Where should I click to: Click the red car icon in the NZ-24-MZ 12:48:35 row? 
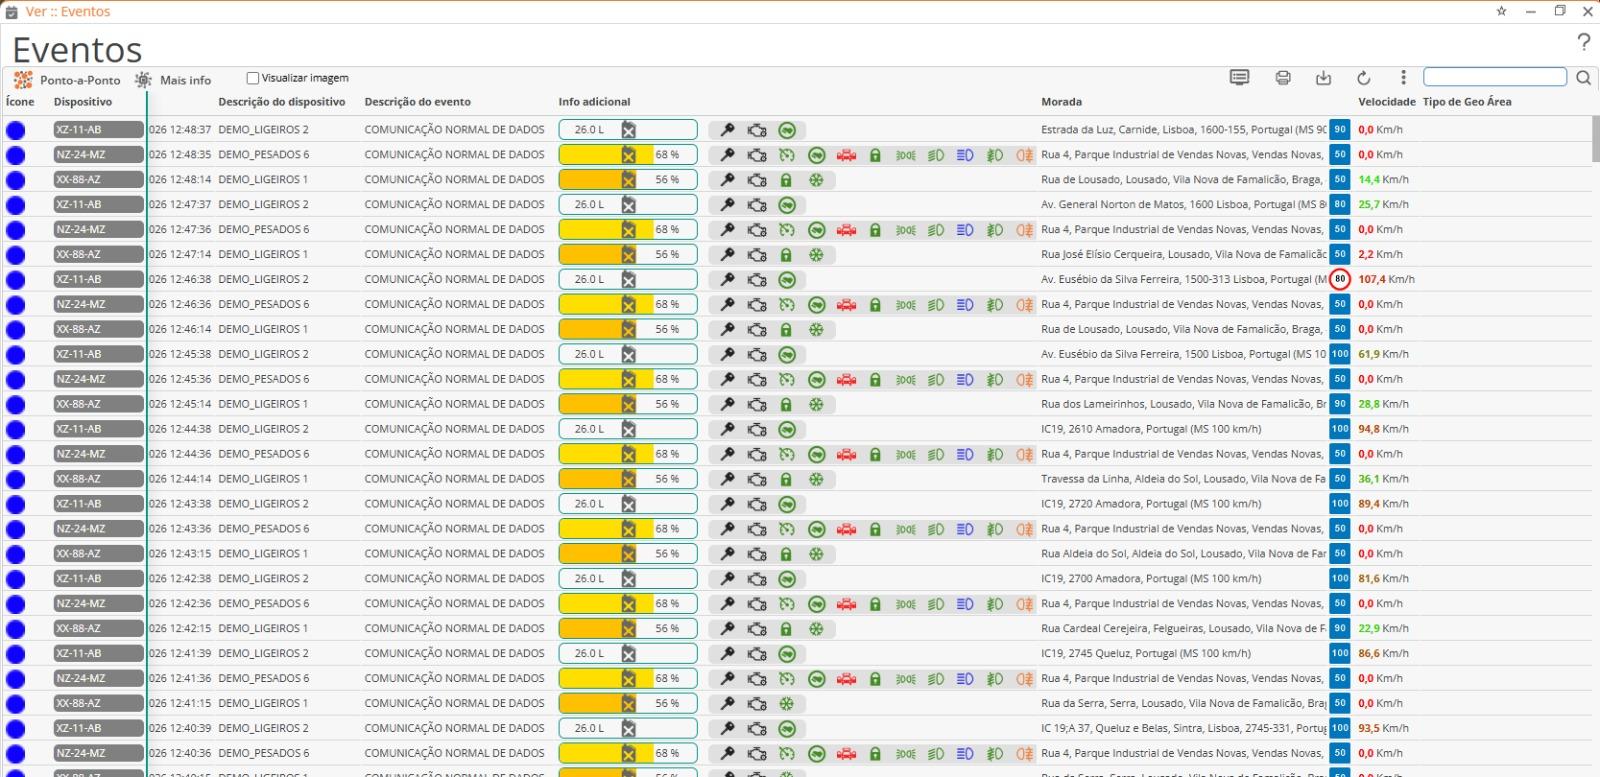click(x=846, y=155)
